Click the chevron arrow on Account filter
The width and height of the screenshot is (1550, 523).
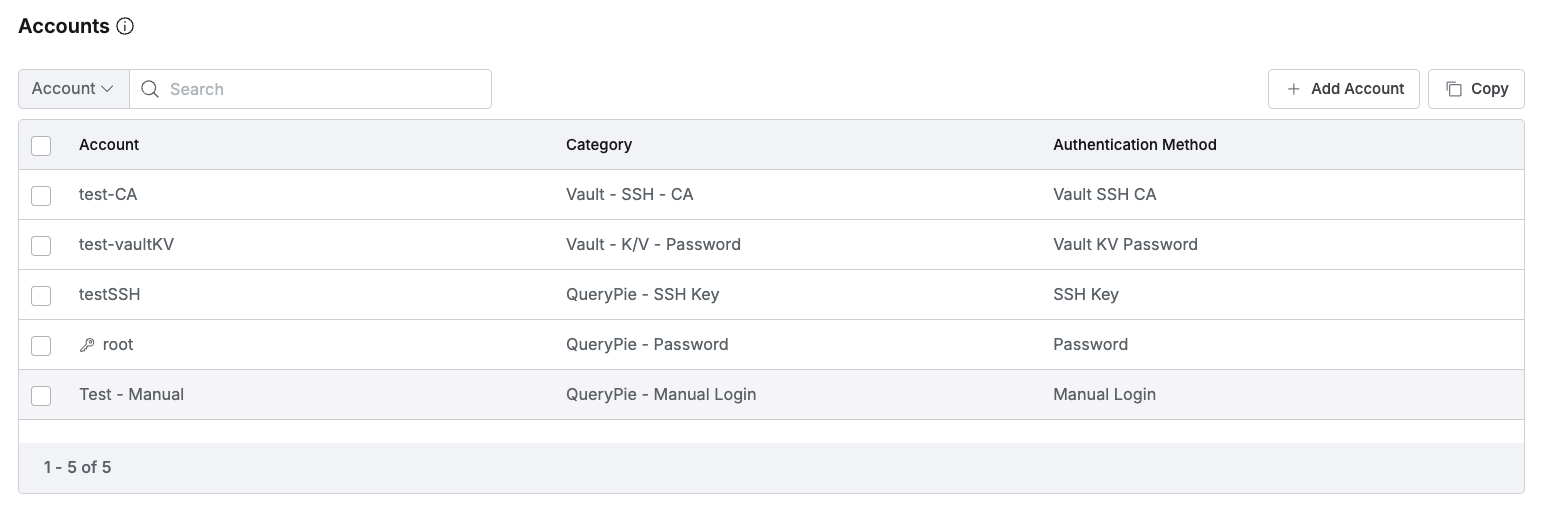(x=108, y=89)
